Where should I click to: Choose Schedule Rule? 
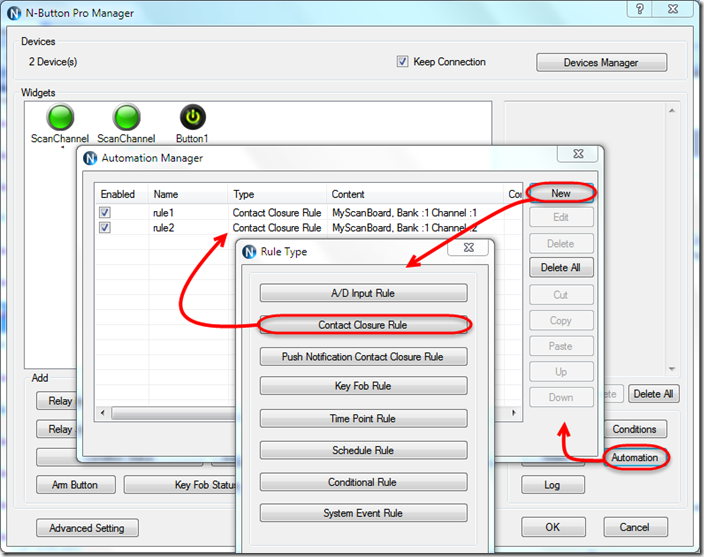click(x=363, y=450)
